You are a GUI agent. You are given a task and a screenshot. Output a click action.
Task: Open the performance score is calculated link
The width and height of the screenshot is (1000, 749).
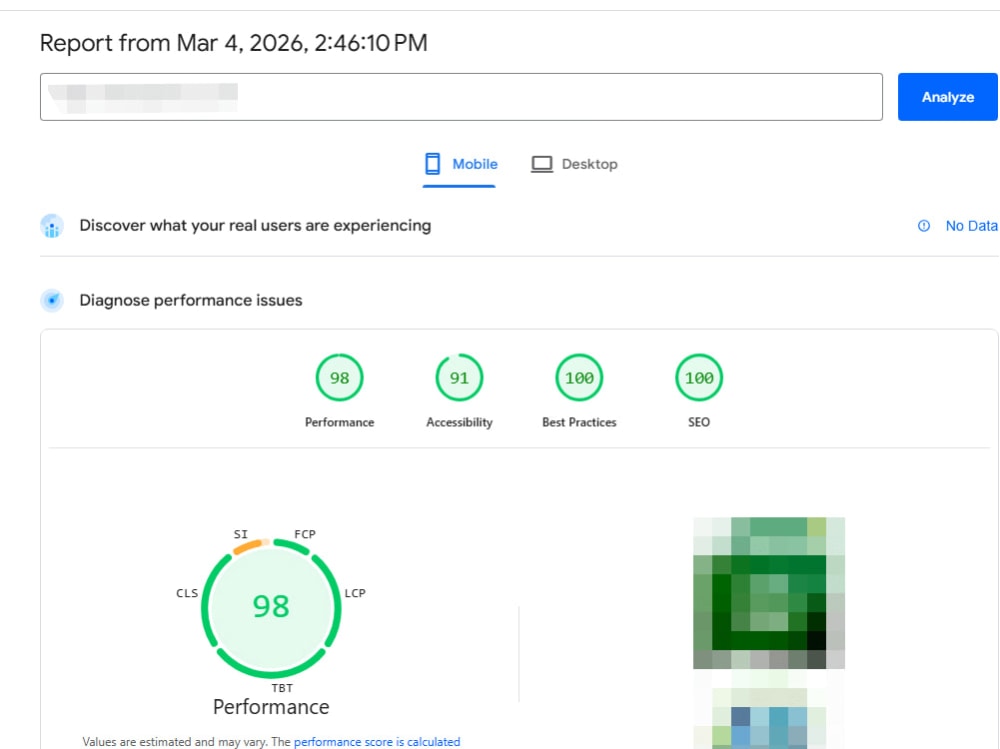(x=377, y=742)
